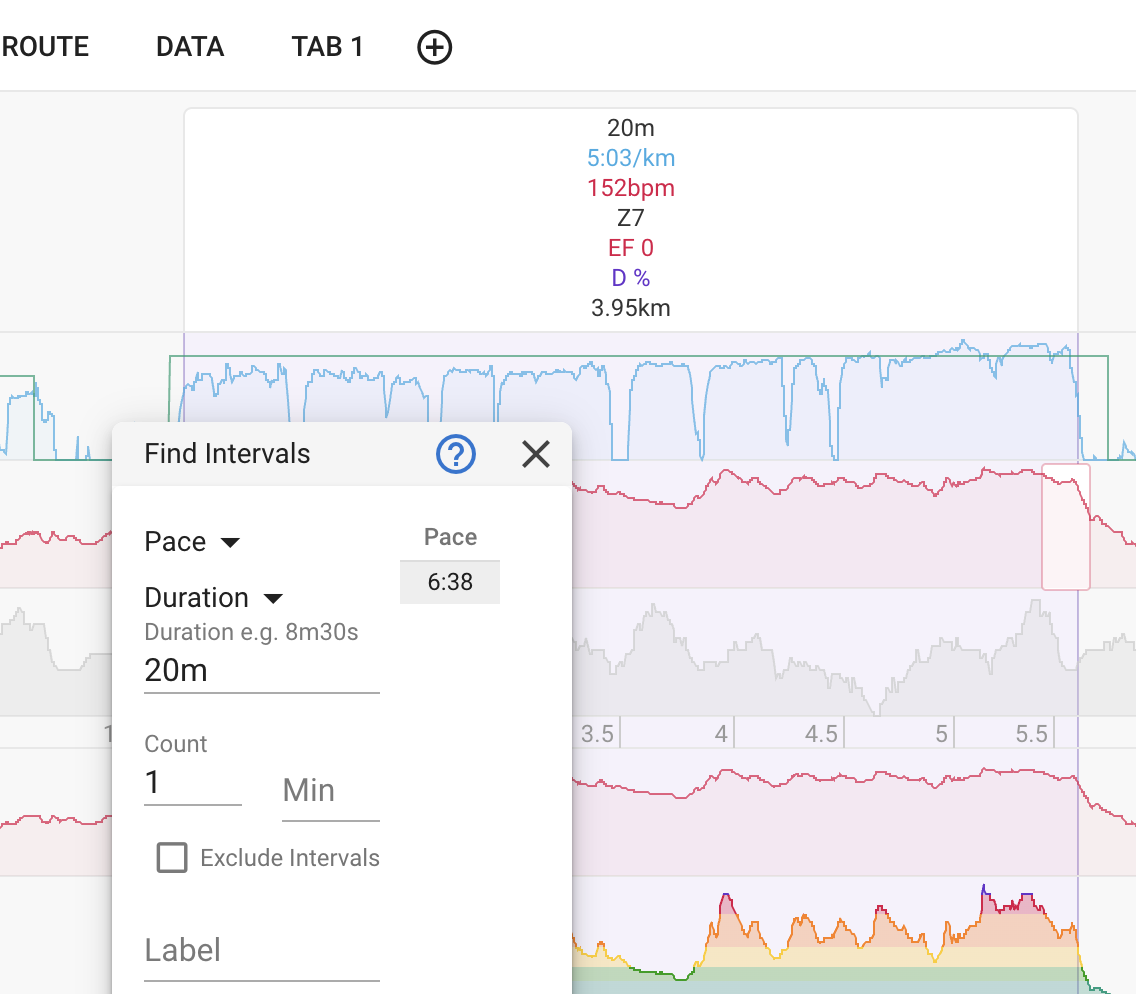Expand the Pace metric dropdown

[x=192, y=542]
